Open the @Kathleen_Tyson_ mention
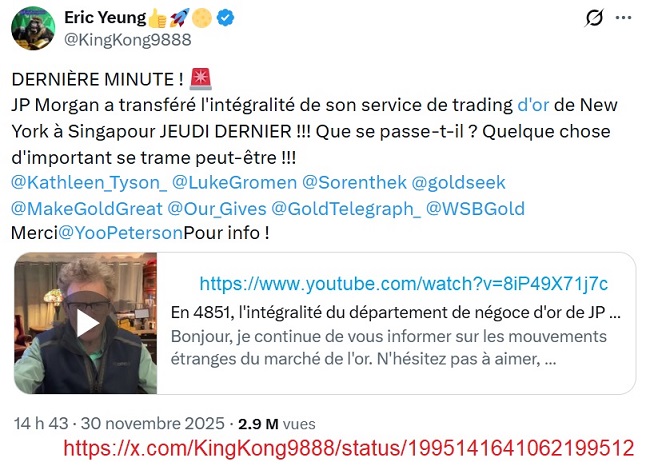The height and width of the screenshot is (466, 650). point(89,183)
